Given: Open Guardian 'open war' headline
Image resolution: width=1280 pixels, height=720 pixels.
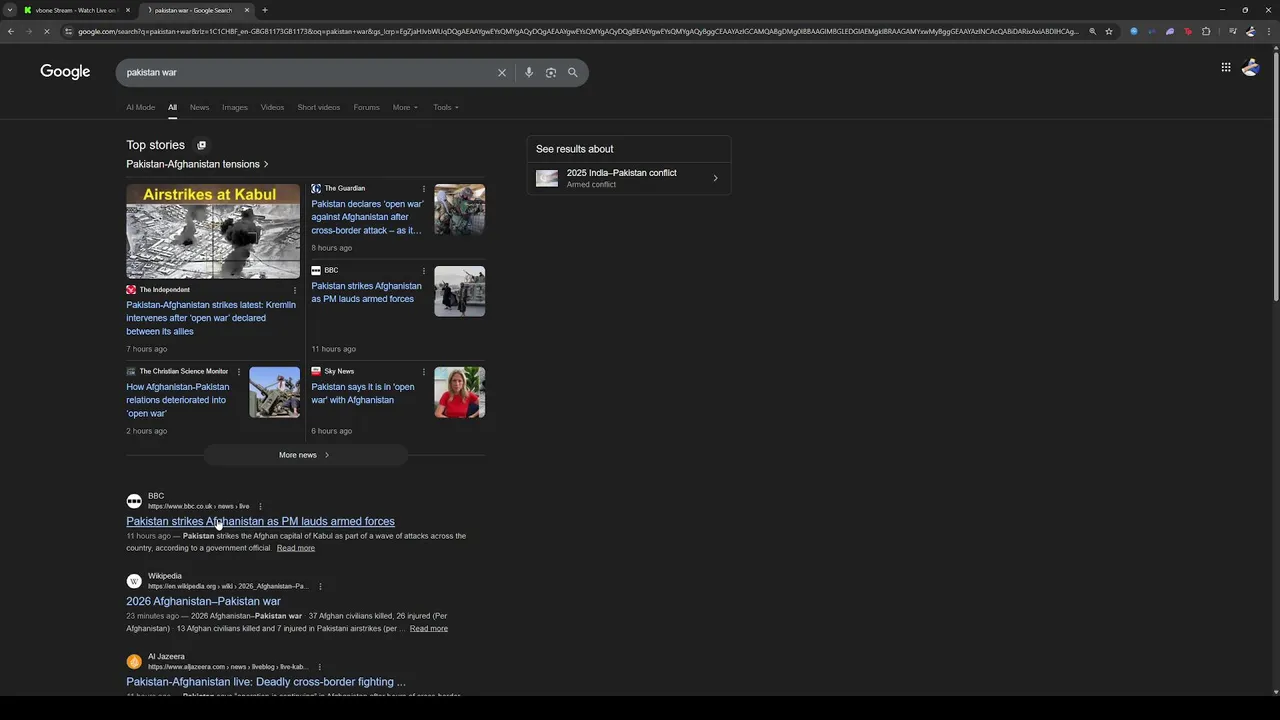Looking at the screenshot, I should [367, 217].
